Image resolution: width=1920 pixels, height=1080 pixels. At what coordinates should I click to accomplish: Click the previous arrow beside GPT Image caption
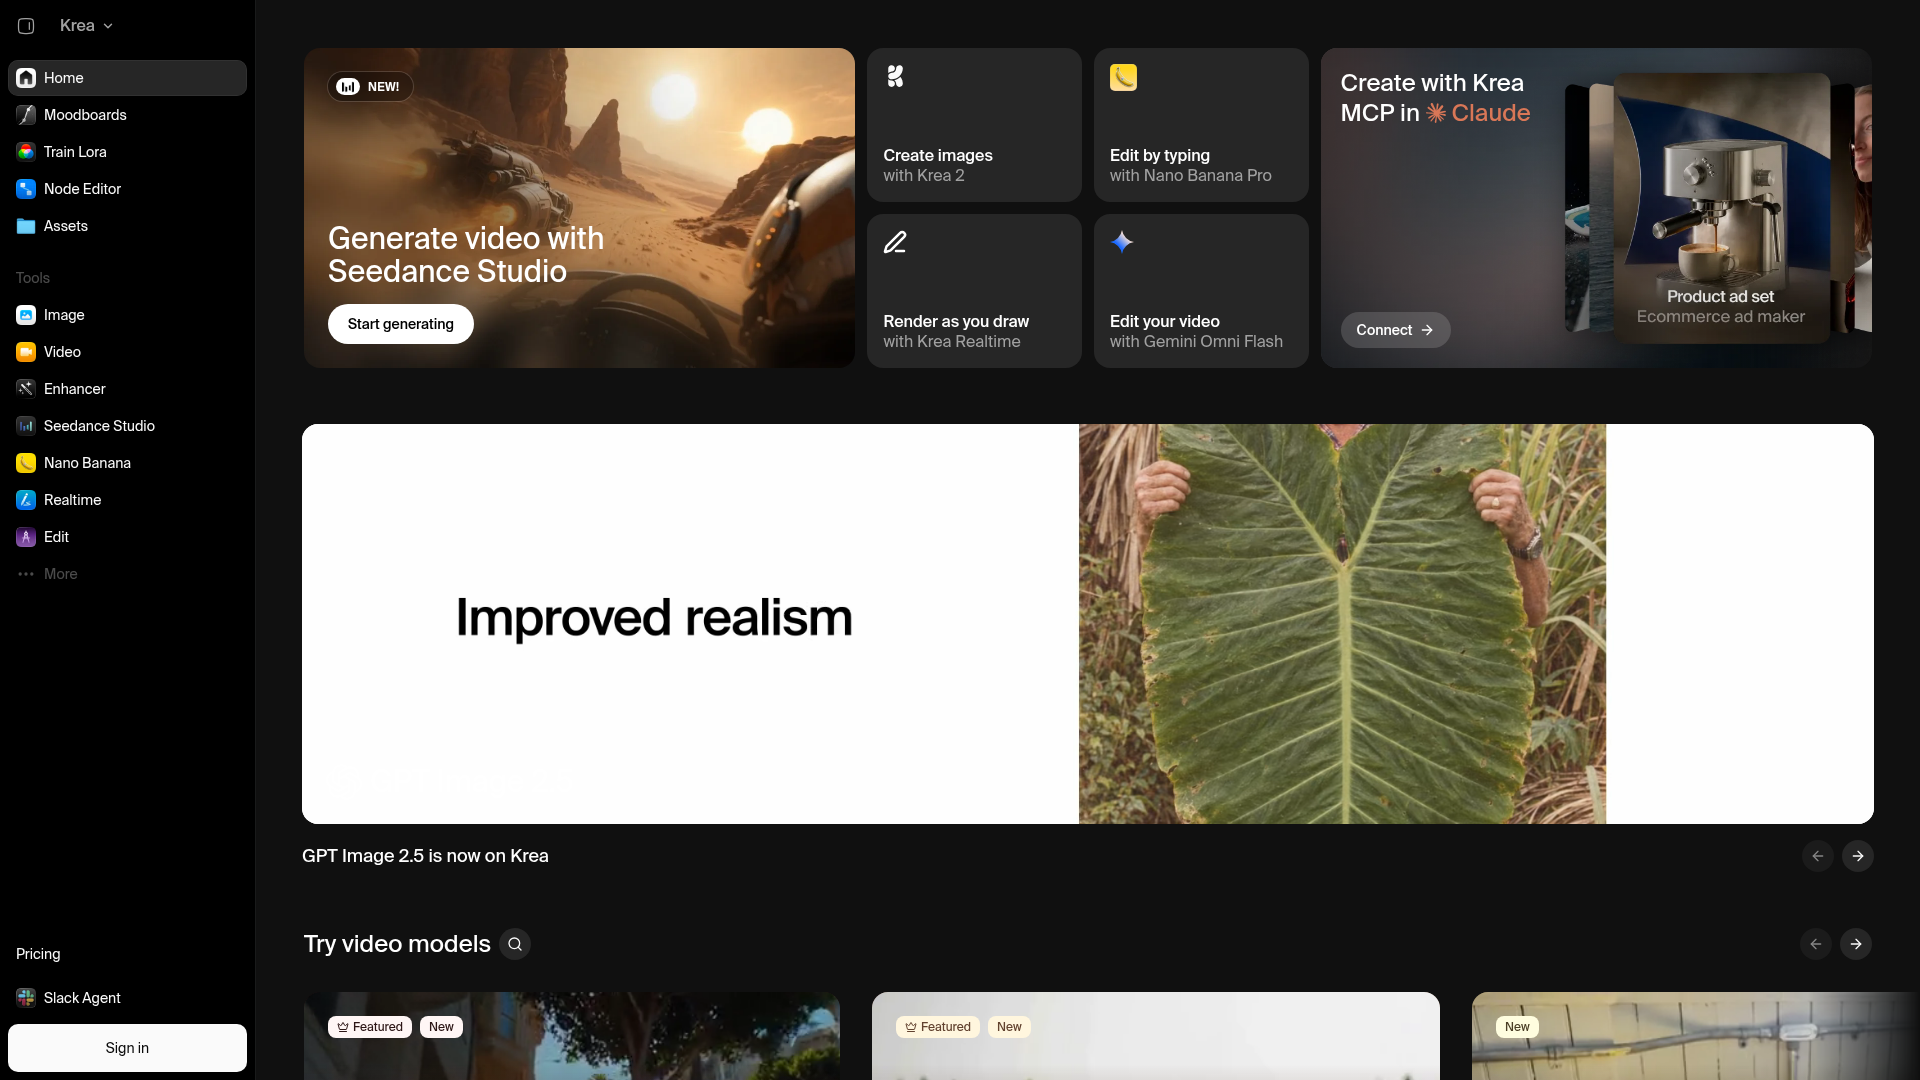[x=1818, y=856]
